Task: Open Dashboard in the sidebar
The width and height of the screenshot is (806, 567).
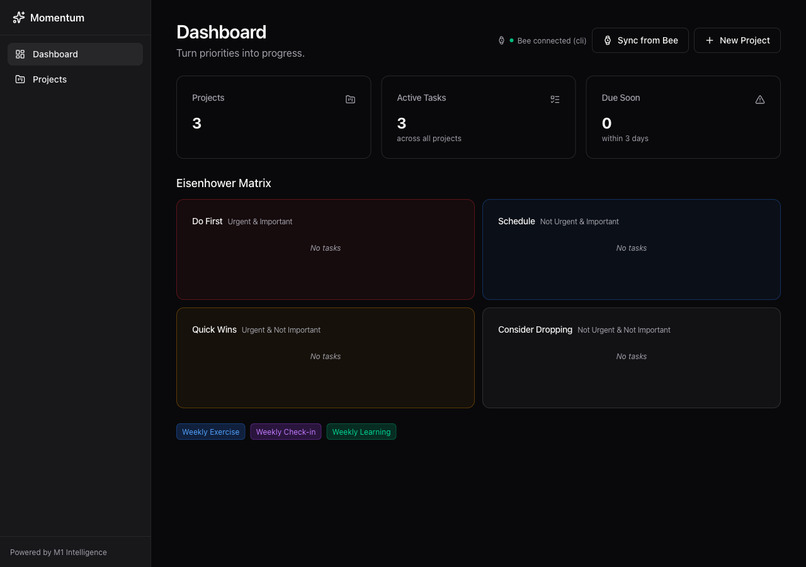Action: tap(75, 54)
